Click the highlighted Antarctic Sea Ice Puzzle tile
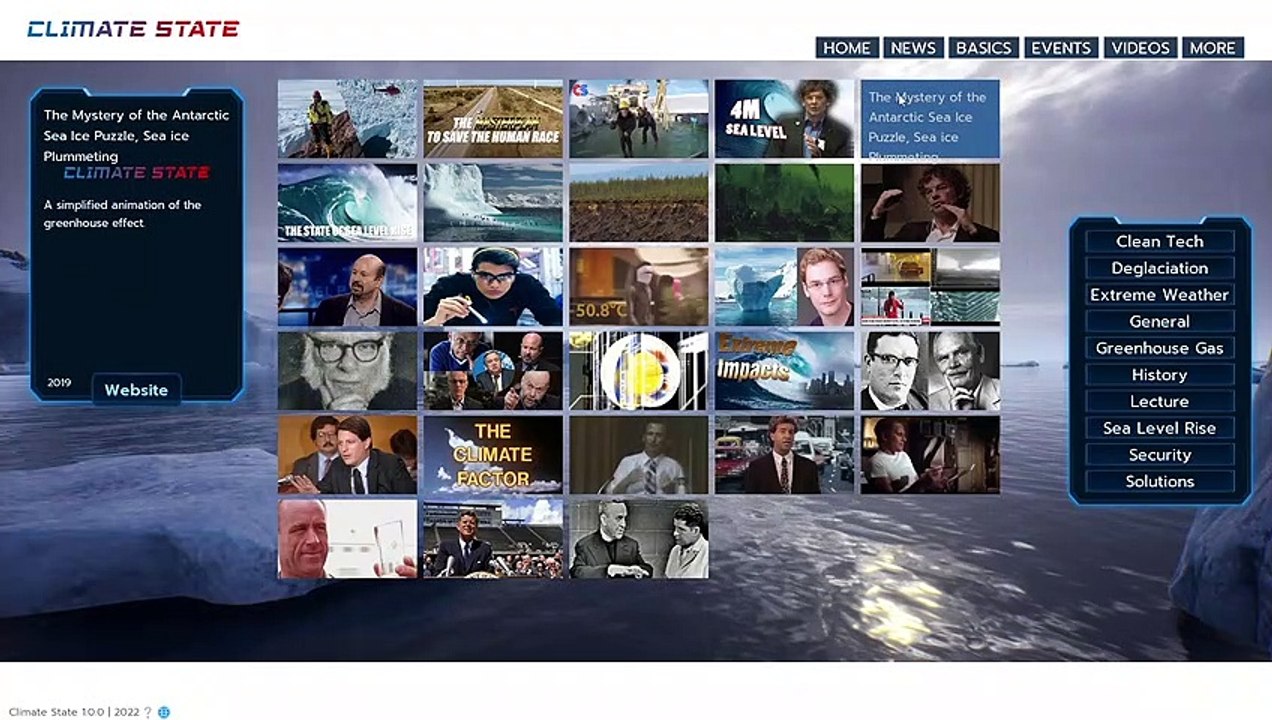1272x720 pixels. (x=930, y=119)
